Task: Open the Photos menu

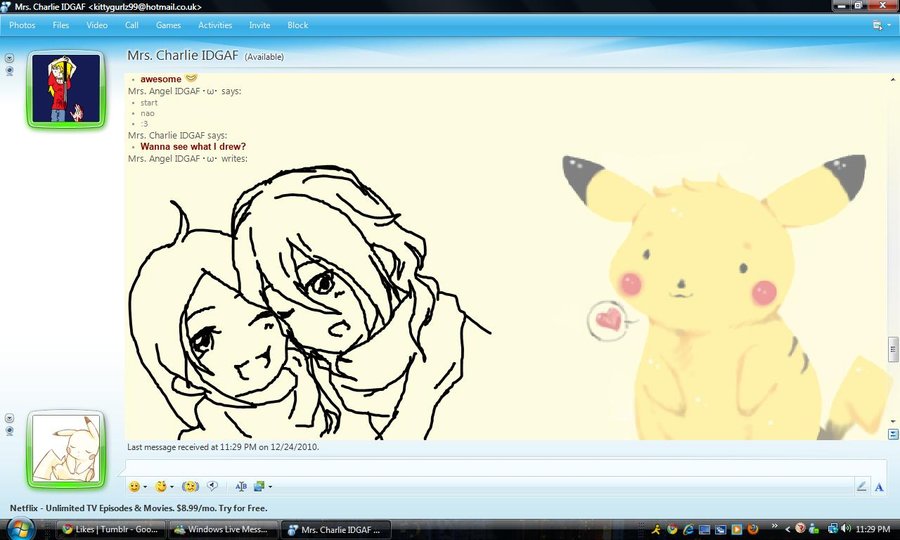Action: point(22,25)
